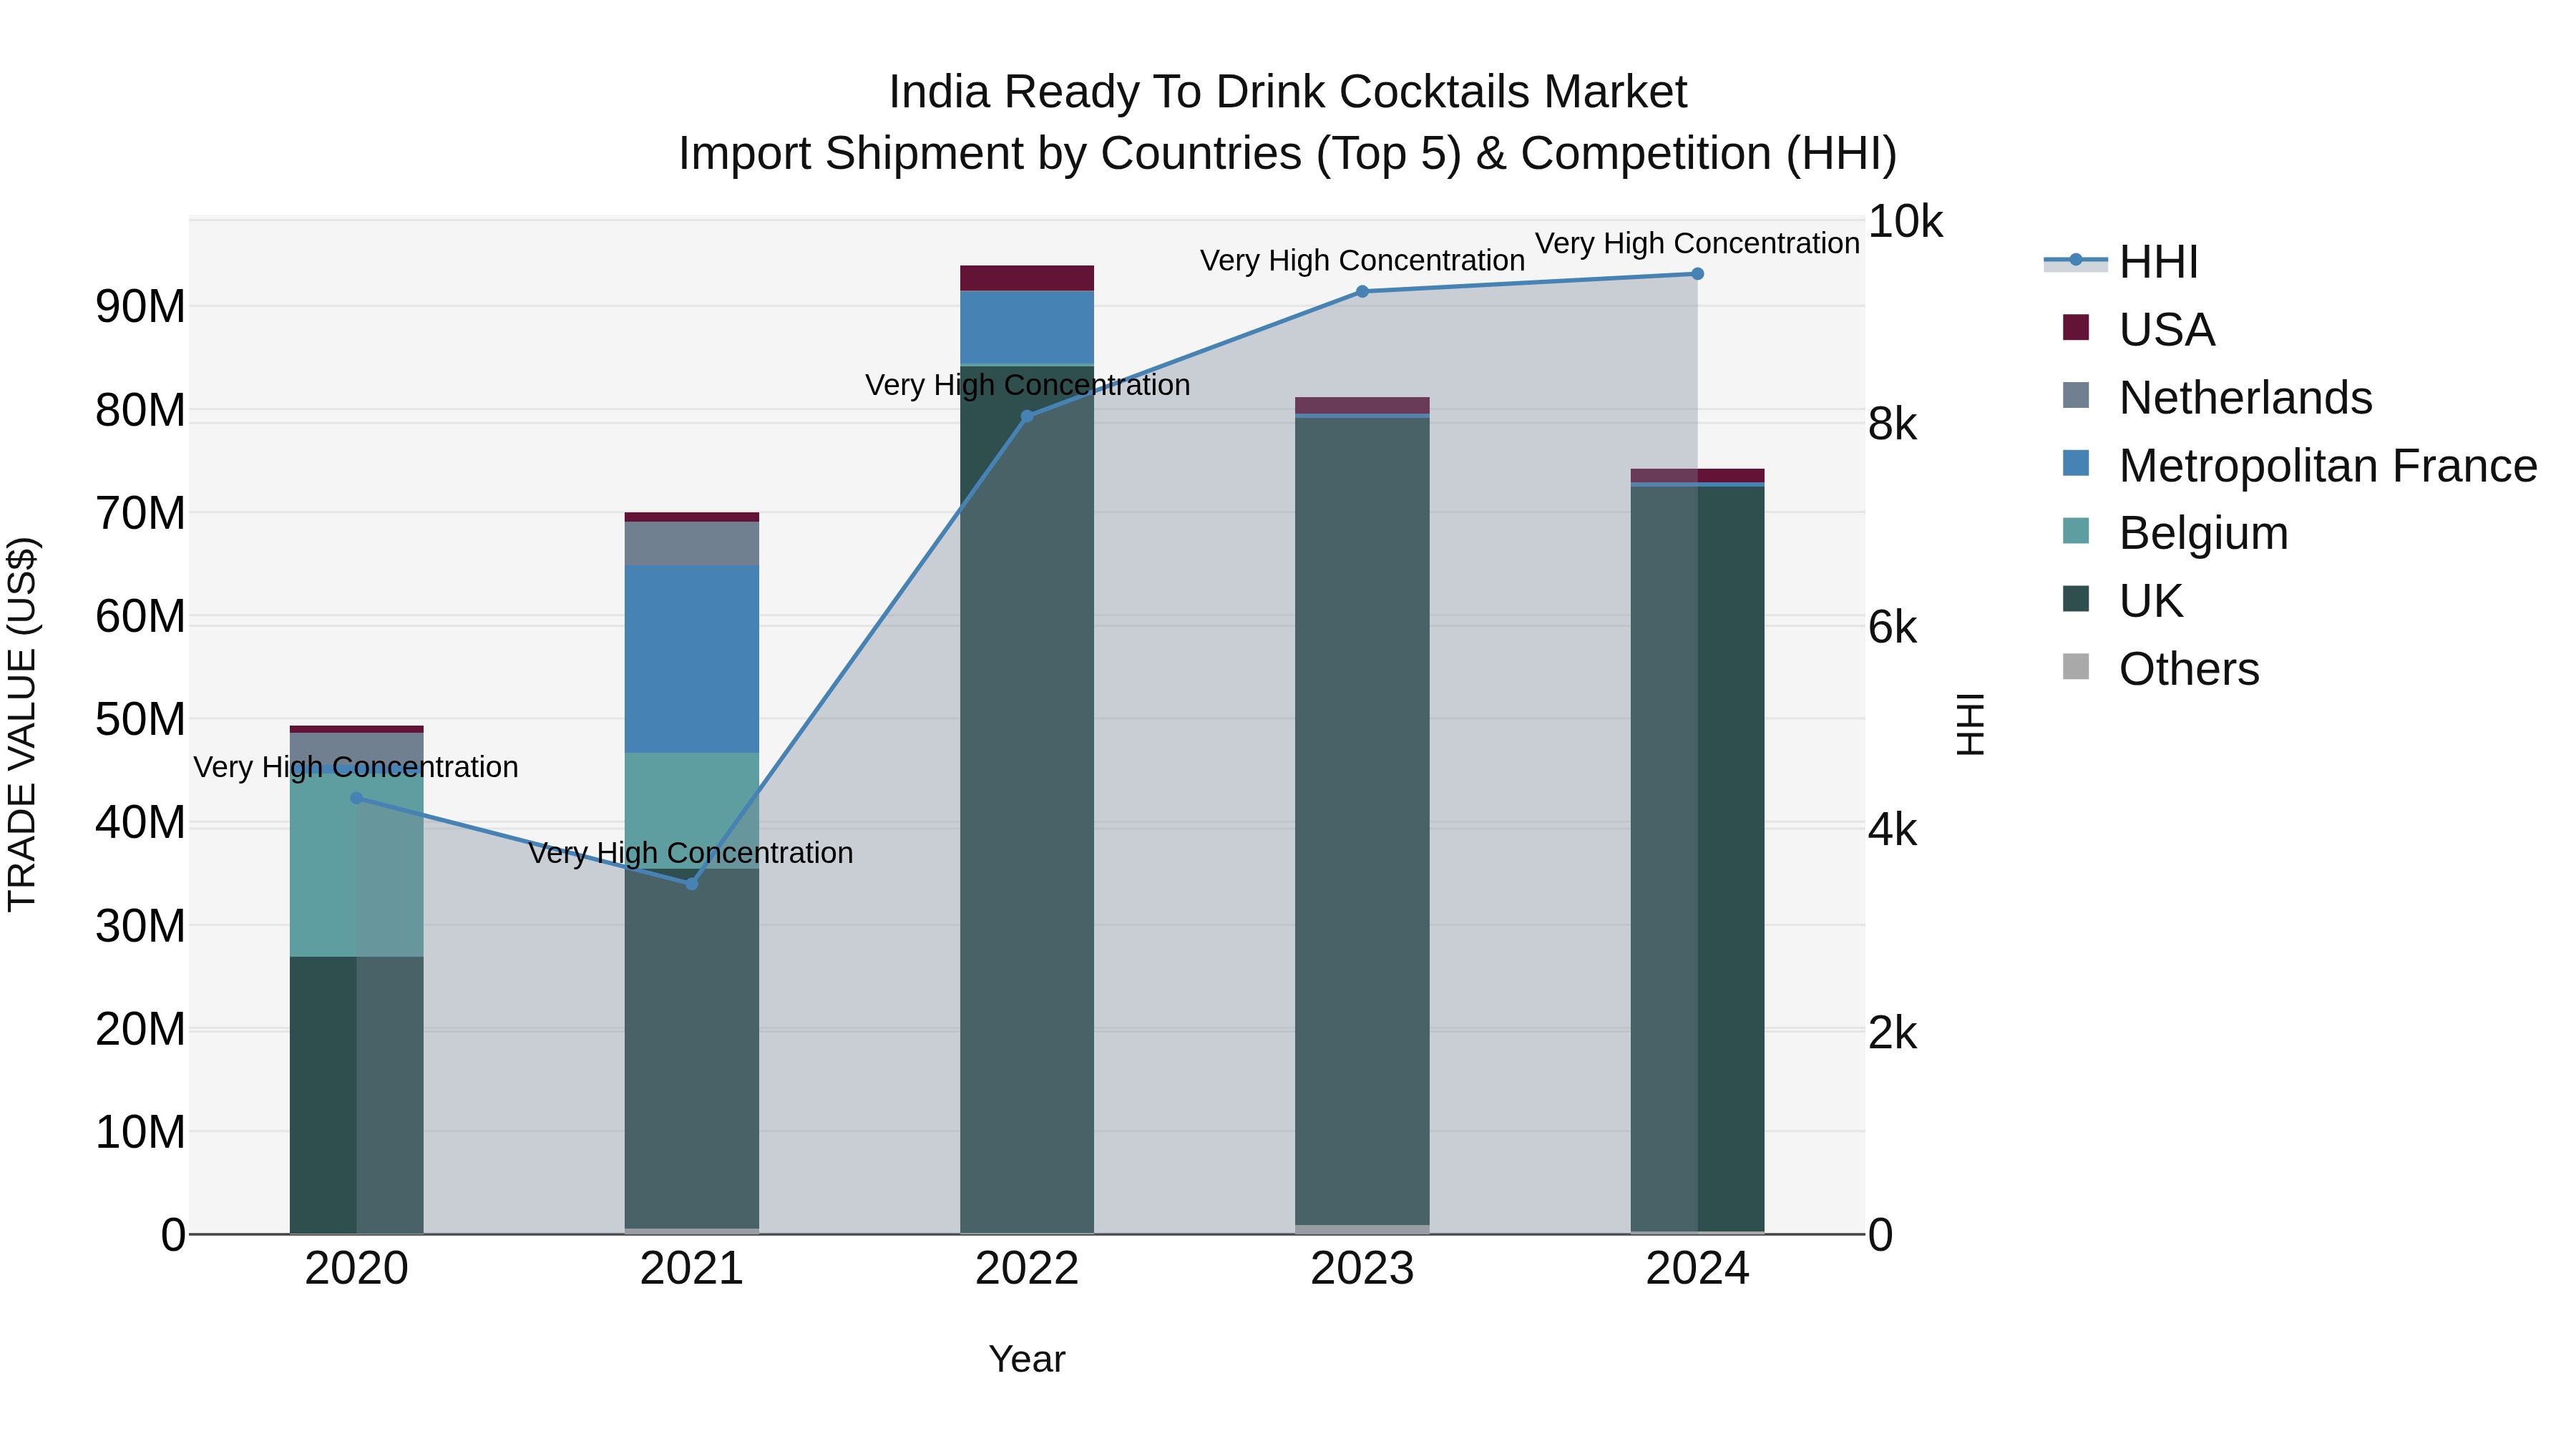The width and height of the screenshot is (2576, 1449).
Task: Click the 2022 Very High Concentration annotation
Action: 1027,385
